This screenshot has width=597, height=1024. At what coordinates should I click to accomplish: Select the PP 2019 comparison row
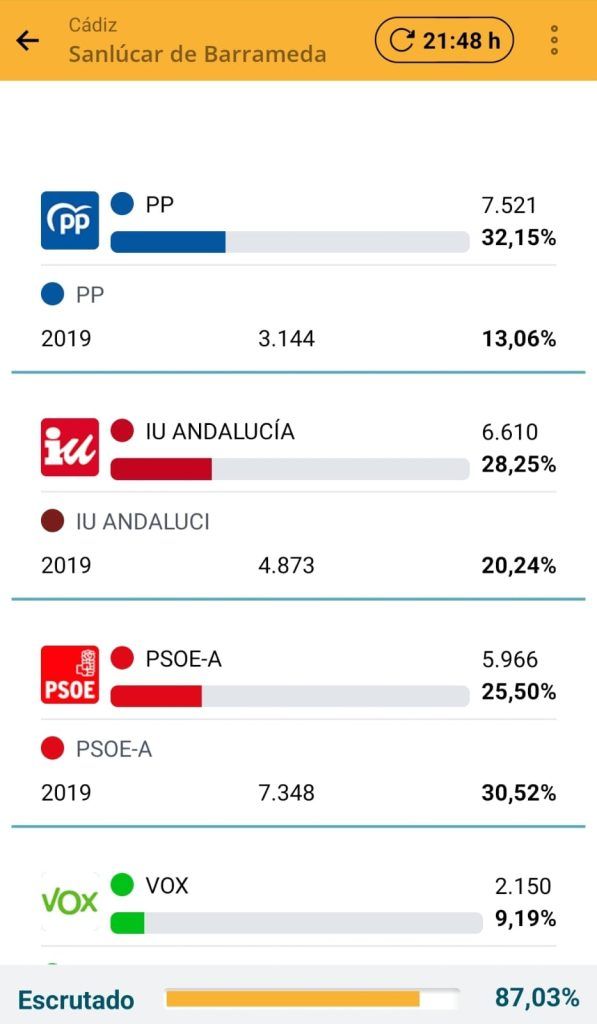[x=298, y=338]
